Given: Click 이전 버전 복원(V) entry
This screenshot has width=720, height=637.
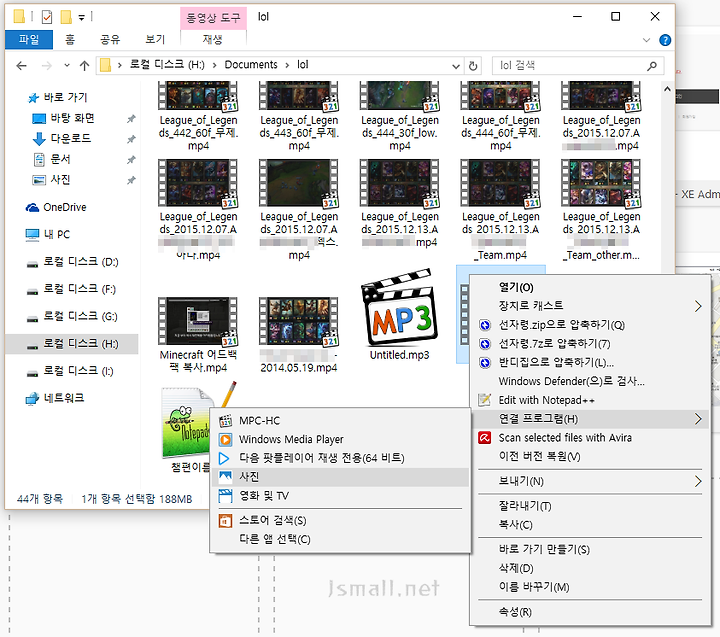Looking at the screenshot, I should point(590,457).
